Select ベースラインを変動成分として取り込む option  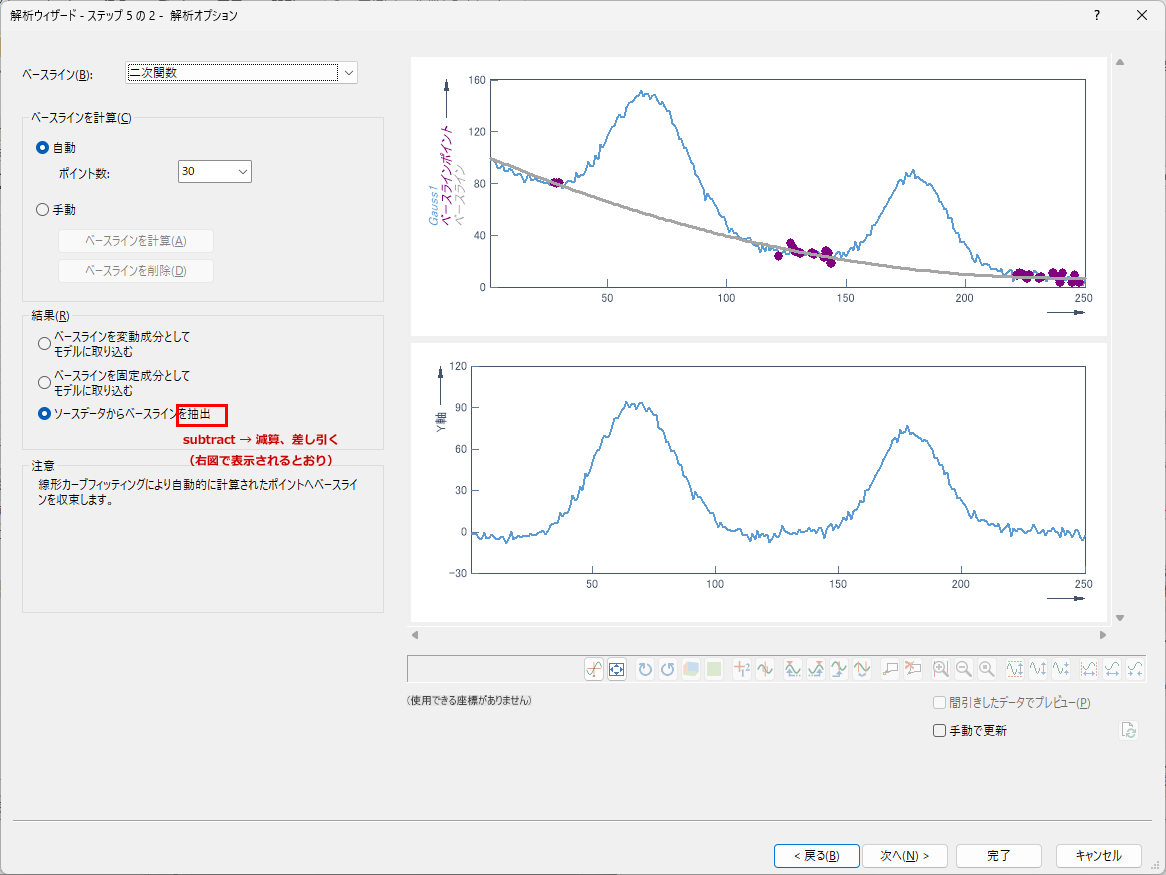pos(43,344)
